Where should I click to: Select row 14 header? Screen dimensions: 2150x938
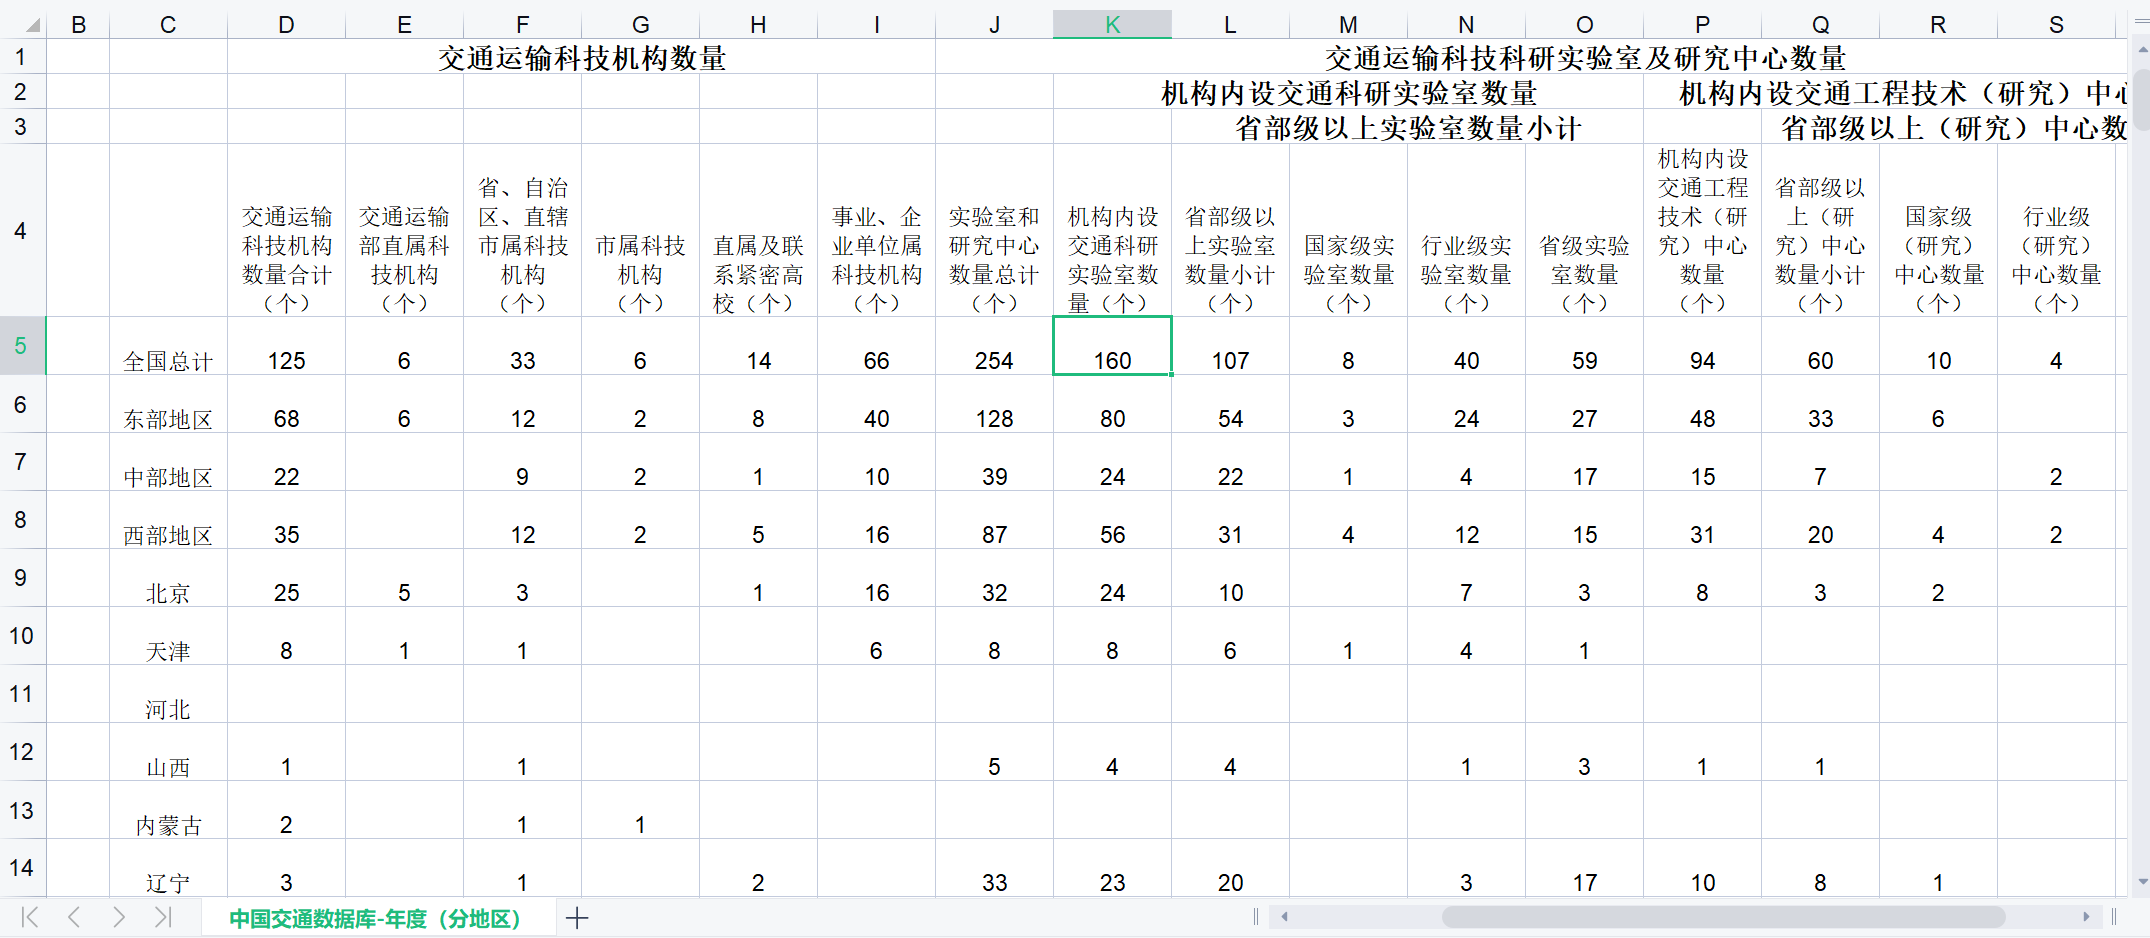[21, 868]
